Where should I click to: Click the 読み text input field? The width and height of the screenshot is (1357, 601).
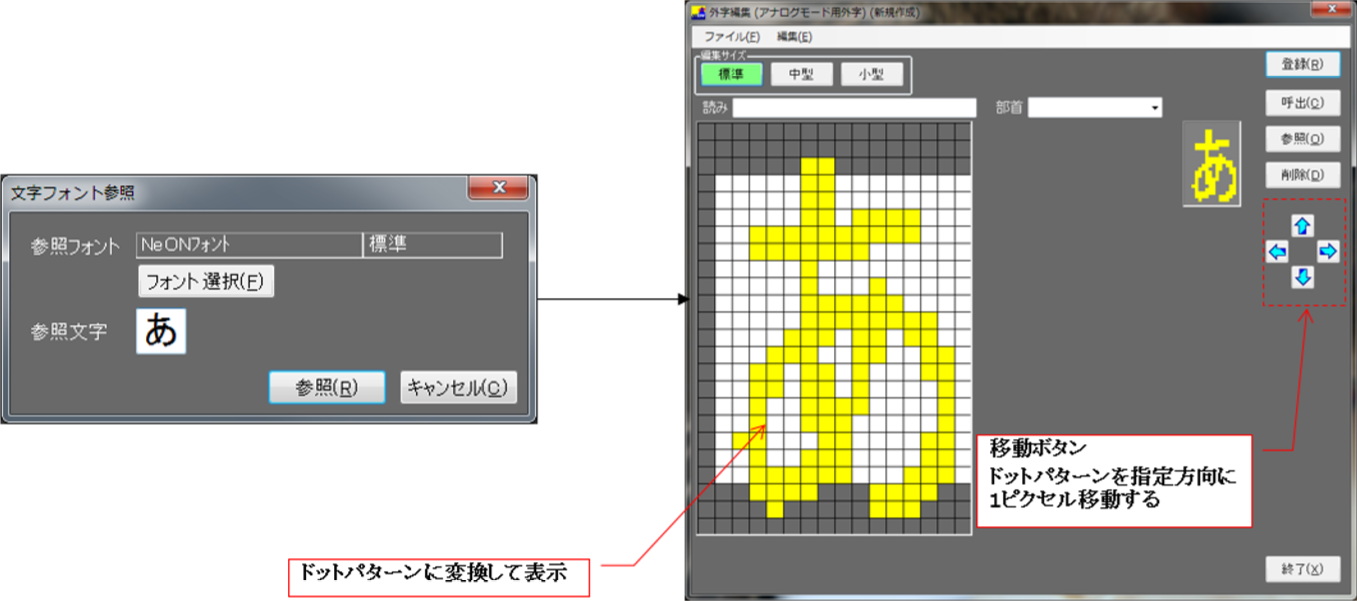(x=854, y=107)
